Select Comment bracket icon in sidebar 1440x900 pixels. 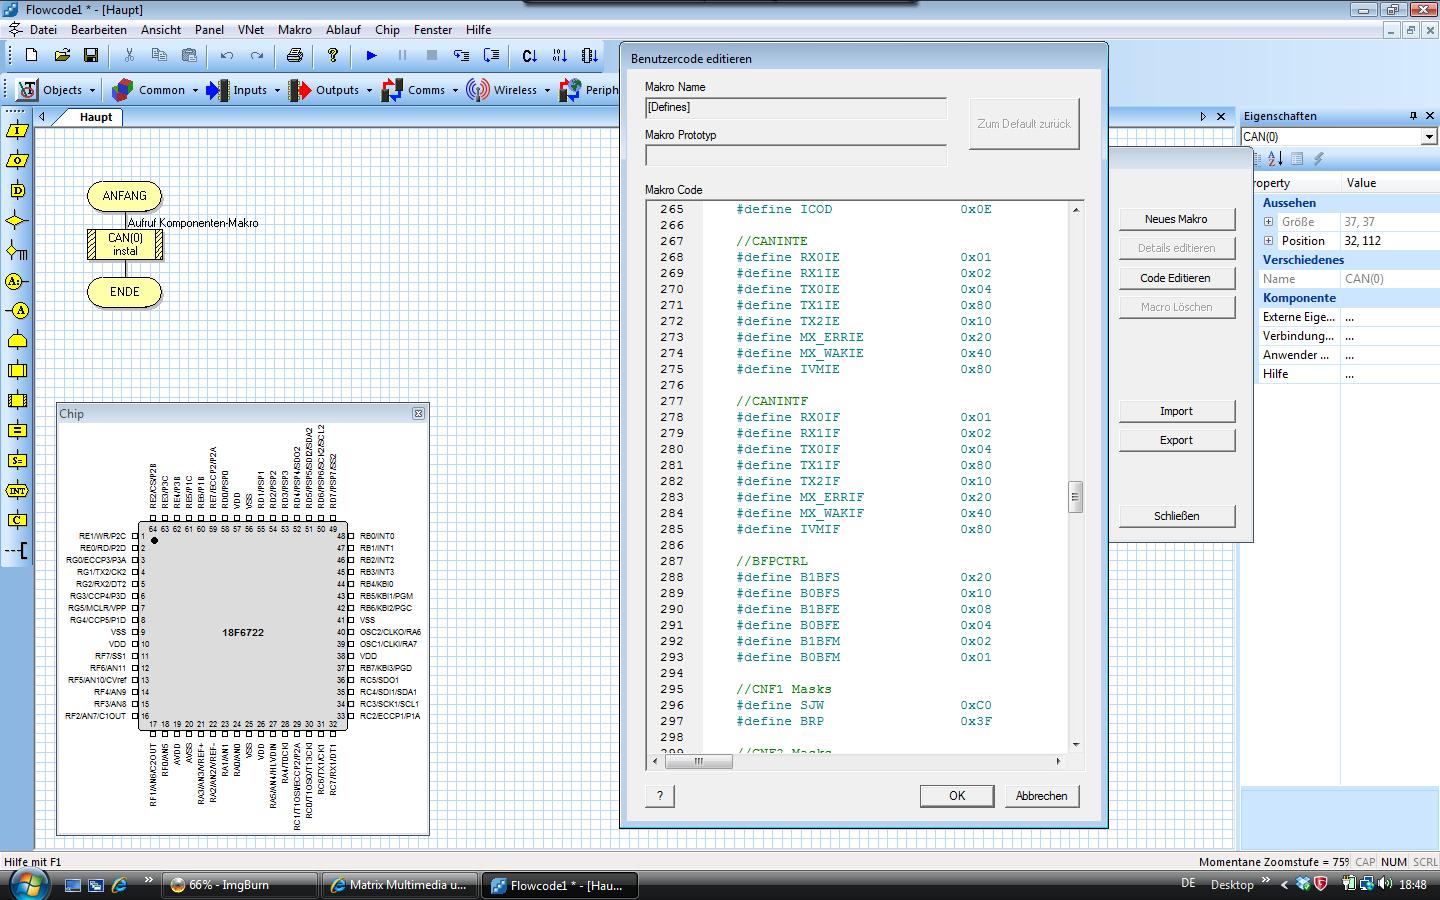click(x=17, y=551)
